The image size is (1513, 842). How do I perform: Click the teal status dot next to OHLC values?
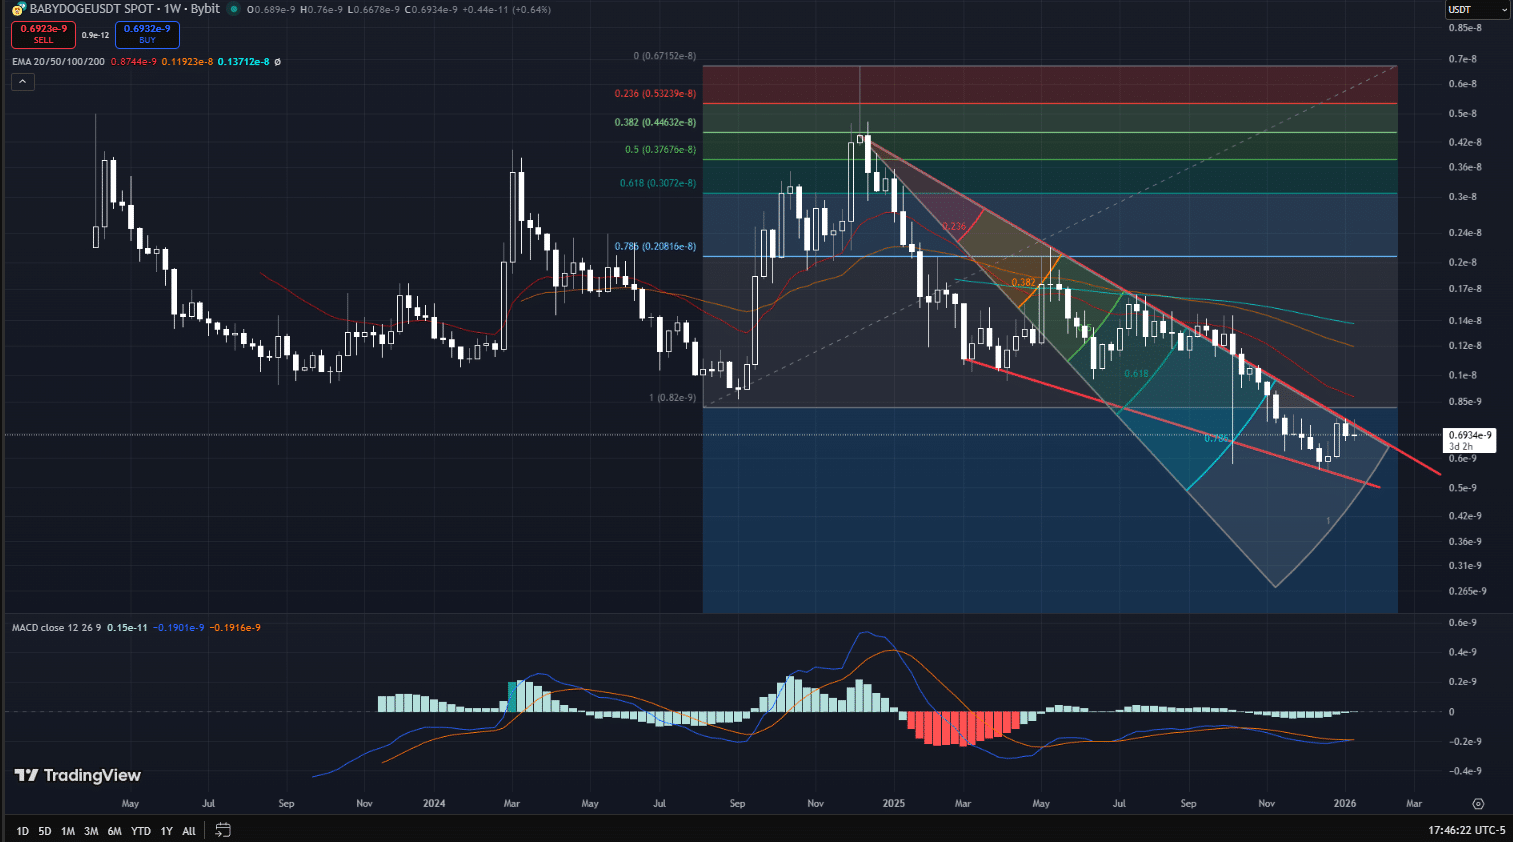point(234,9)
